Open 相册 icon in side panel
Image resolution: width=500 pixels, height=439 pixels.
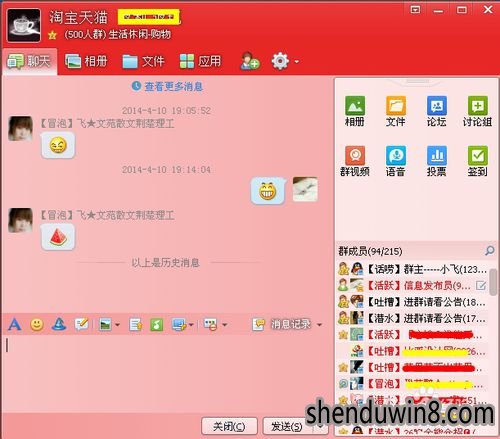355,111
